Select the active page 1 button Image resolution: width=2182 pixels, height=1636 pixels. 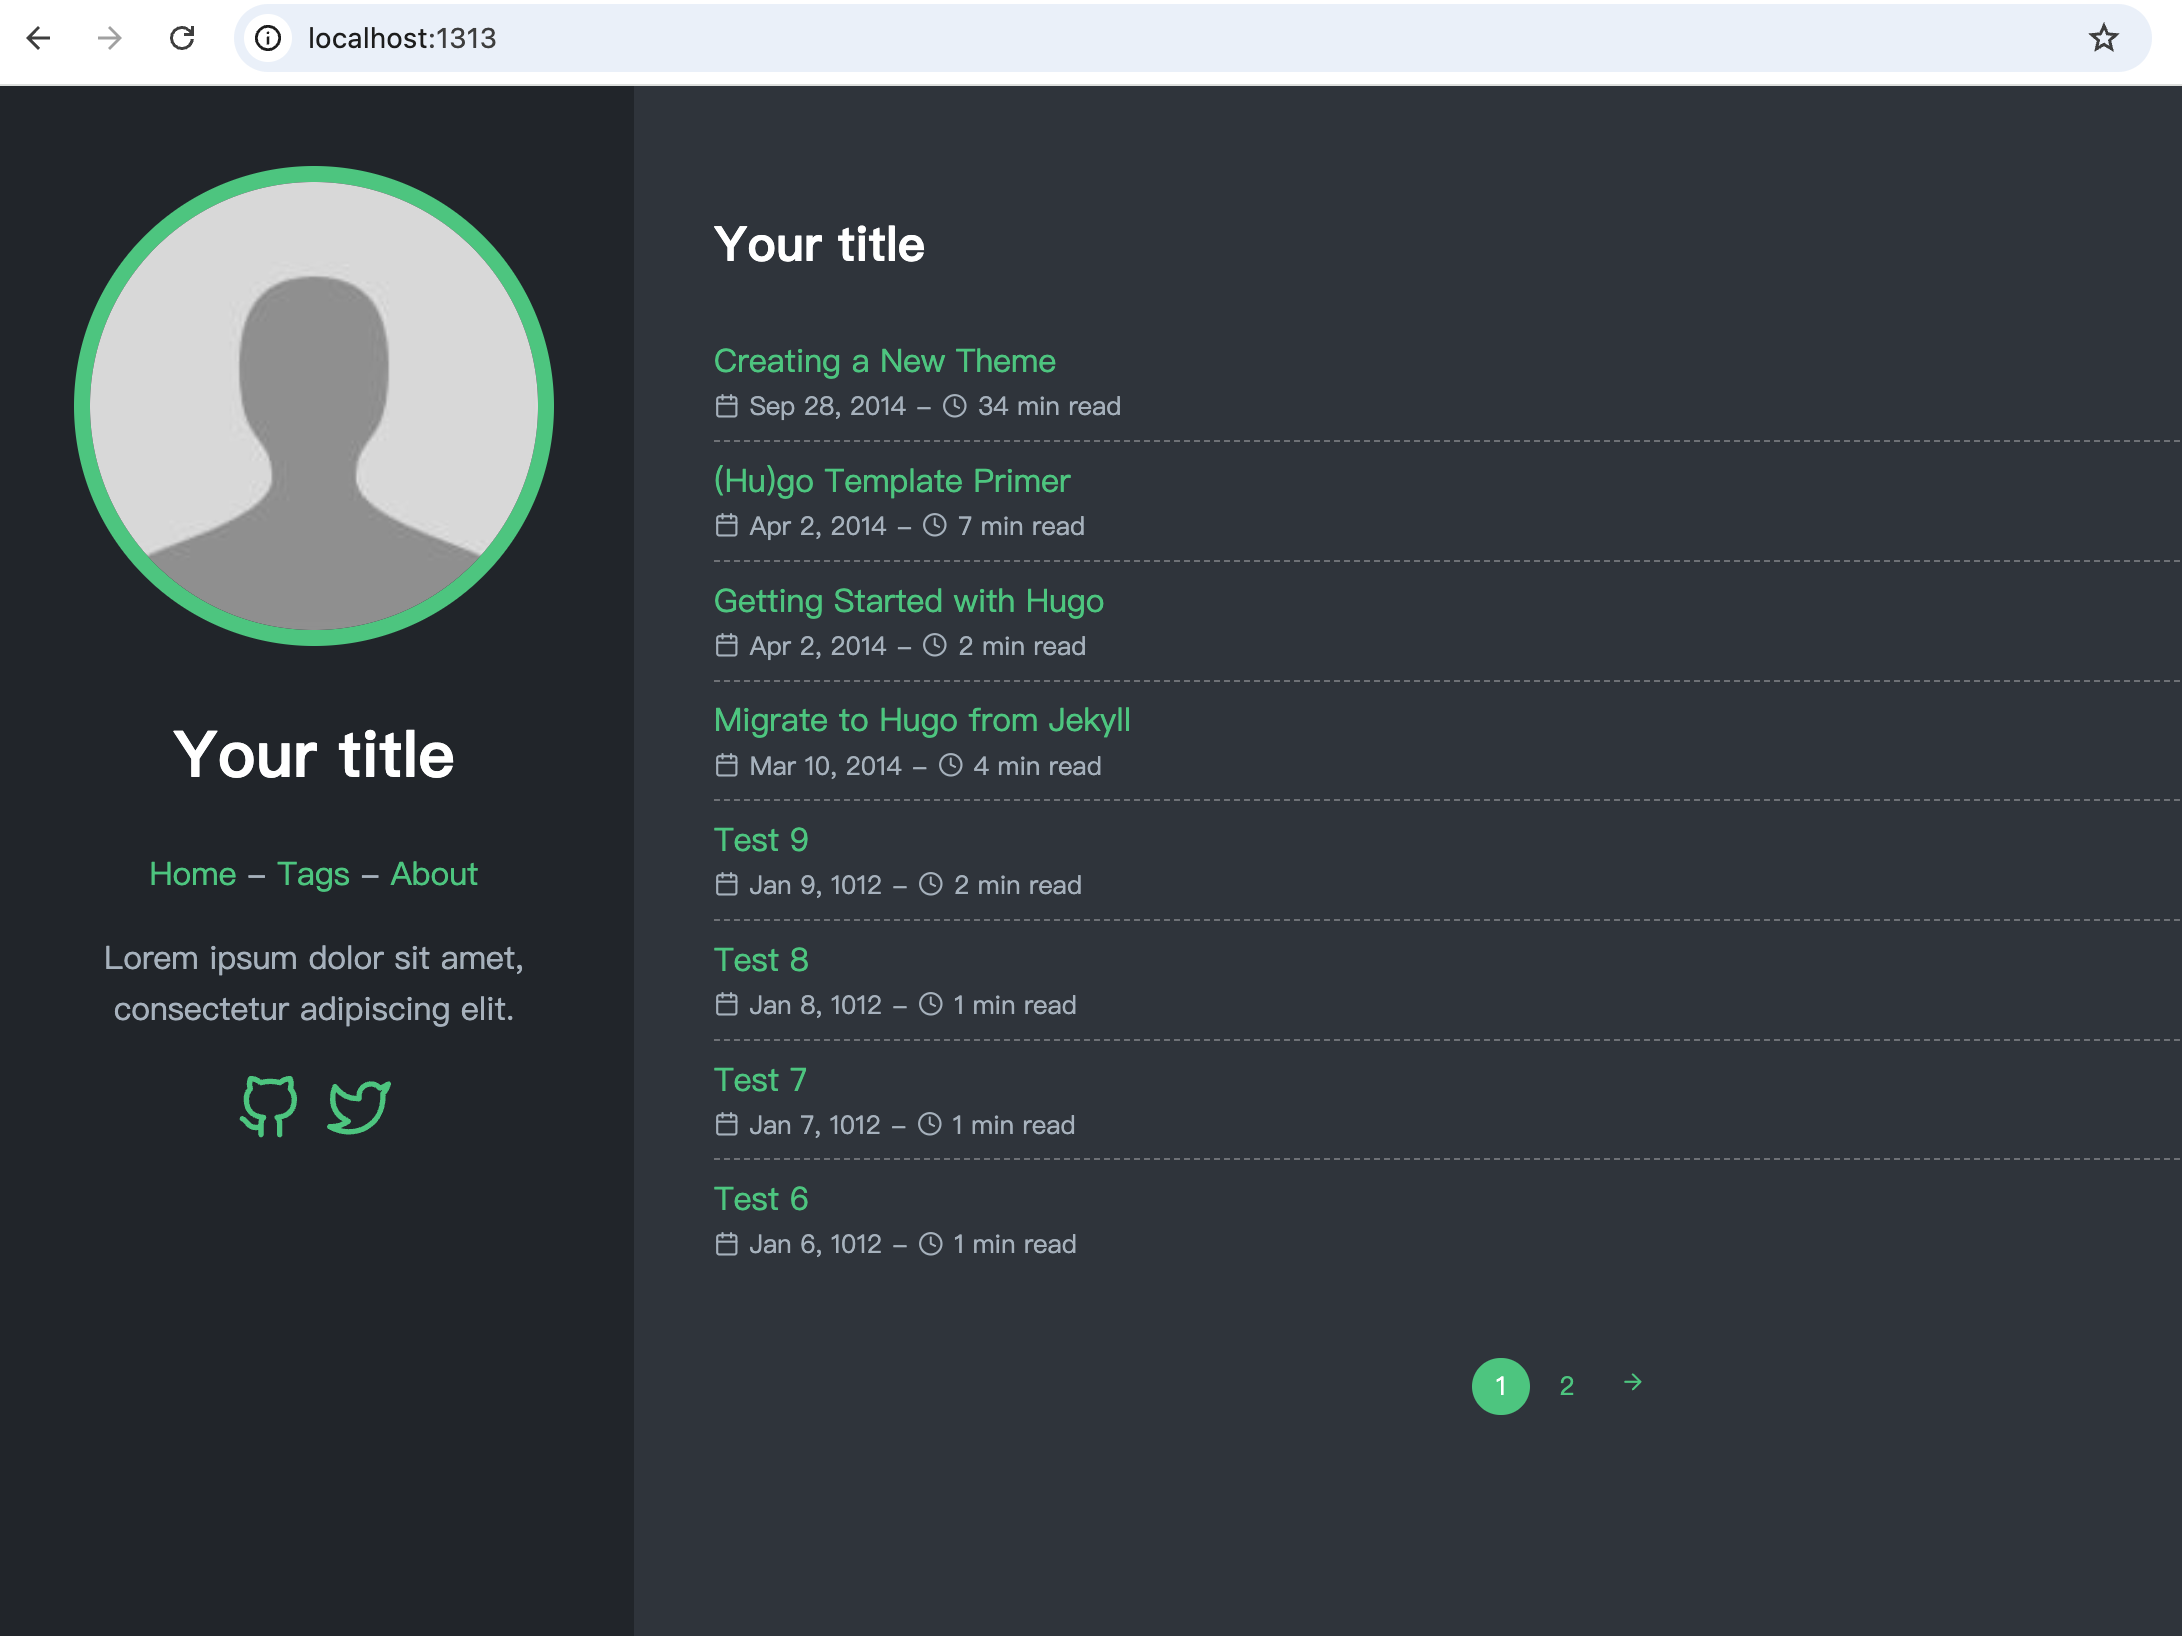pos(1501,1386)
